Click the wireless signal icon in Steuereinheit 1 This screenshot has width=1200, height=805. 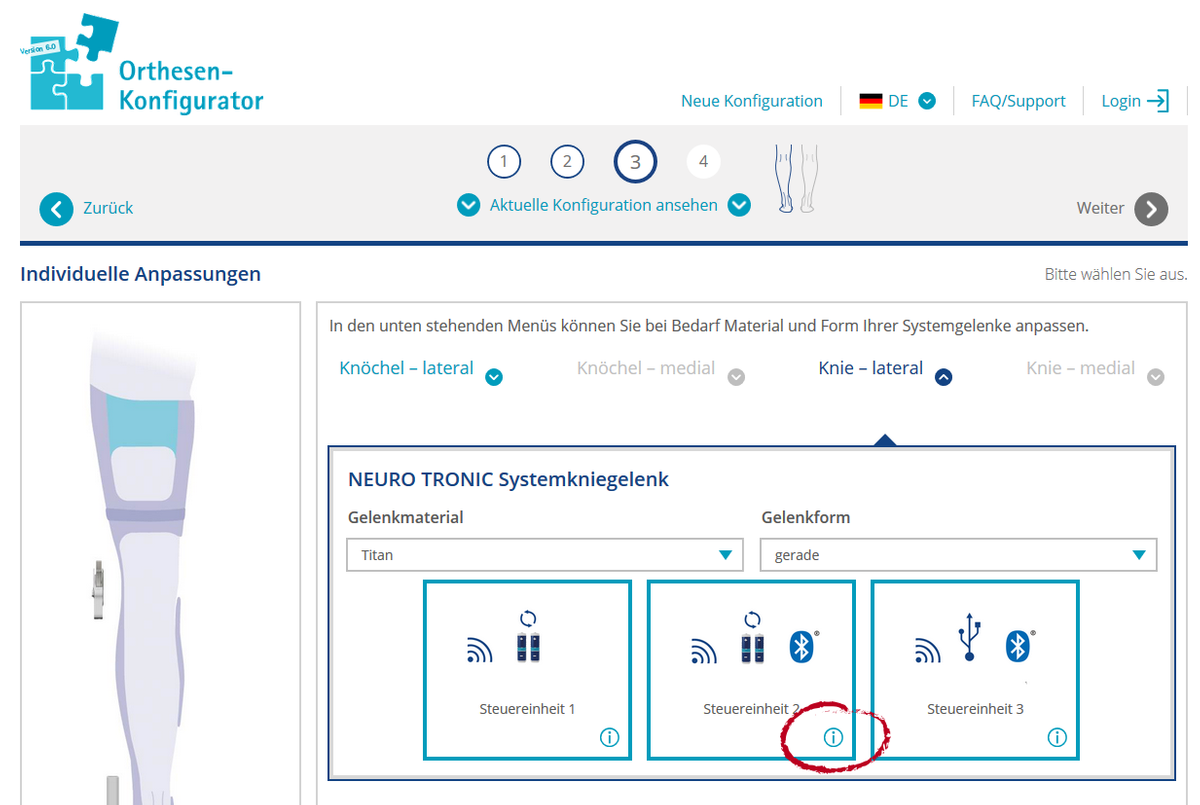pos(480,652)
